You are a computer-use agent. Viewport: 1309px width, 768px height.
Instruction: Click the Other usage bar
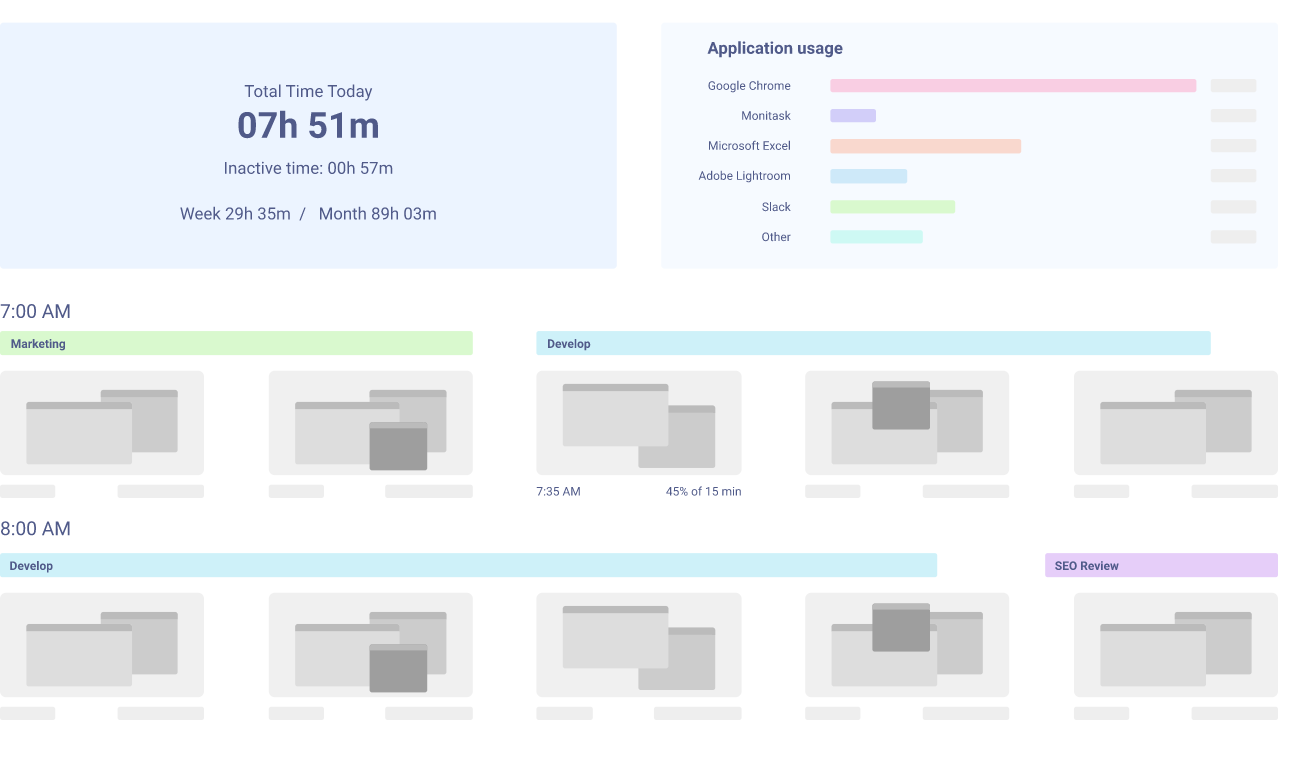coord(876,237)
